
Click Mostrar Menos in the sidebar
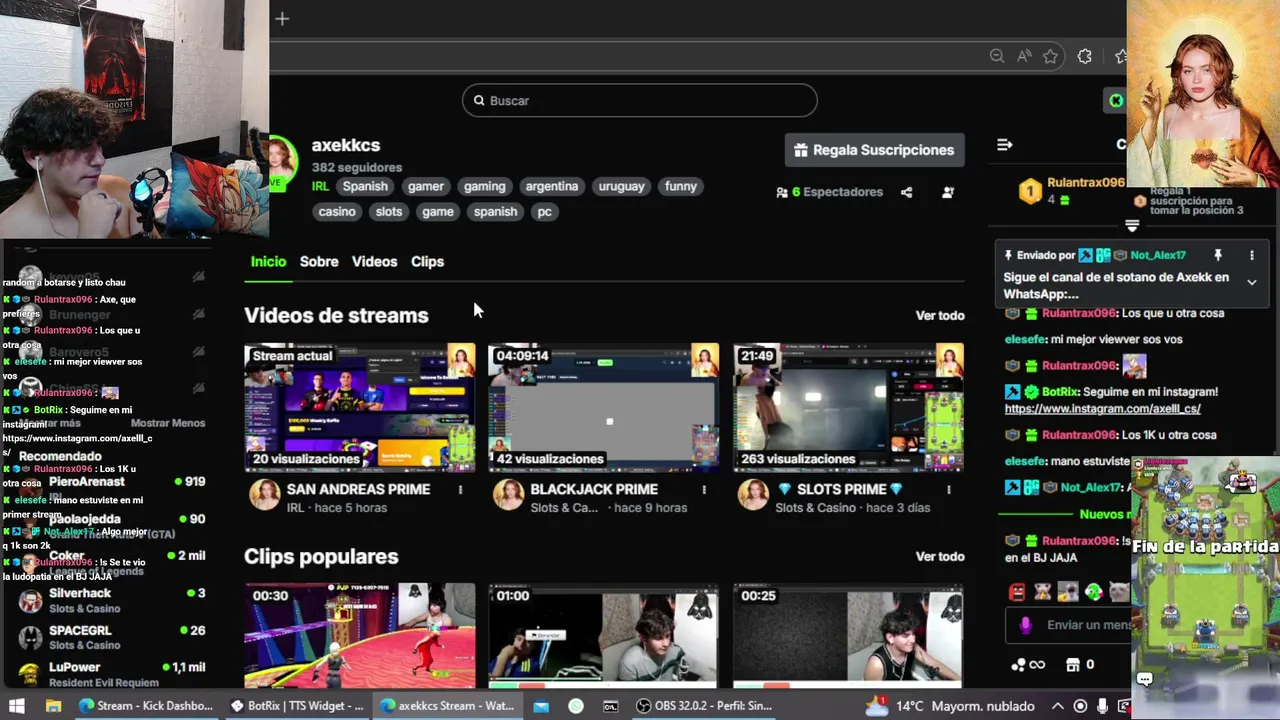click(x=168, y=423)
